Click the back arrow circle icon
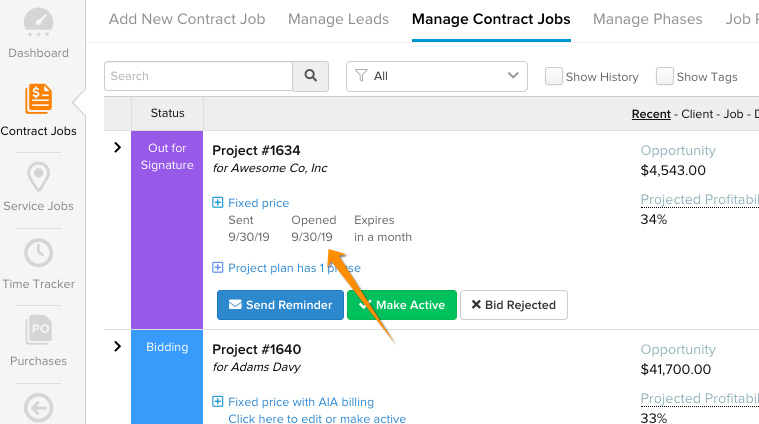The height and width of the screenshot is (424, 759). tap(38, 408)
